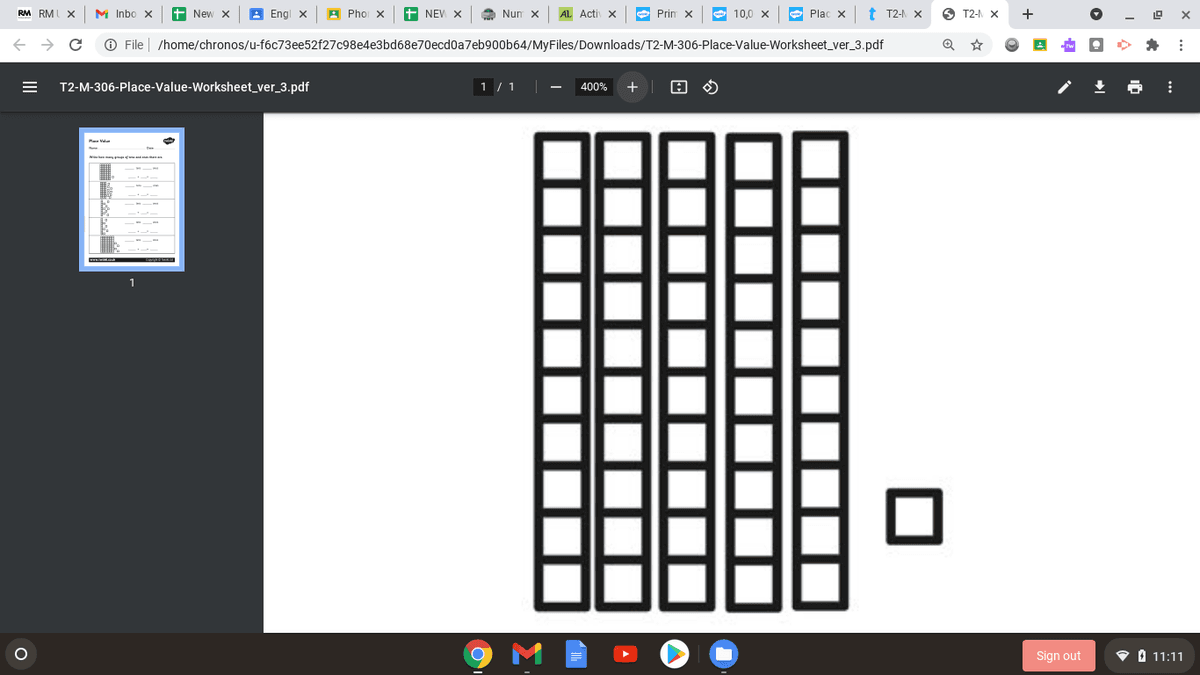Open Google Docs from the shelf
Viewport: 1200px width, 675px height.
point(575,655)
